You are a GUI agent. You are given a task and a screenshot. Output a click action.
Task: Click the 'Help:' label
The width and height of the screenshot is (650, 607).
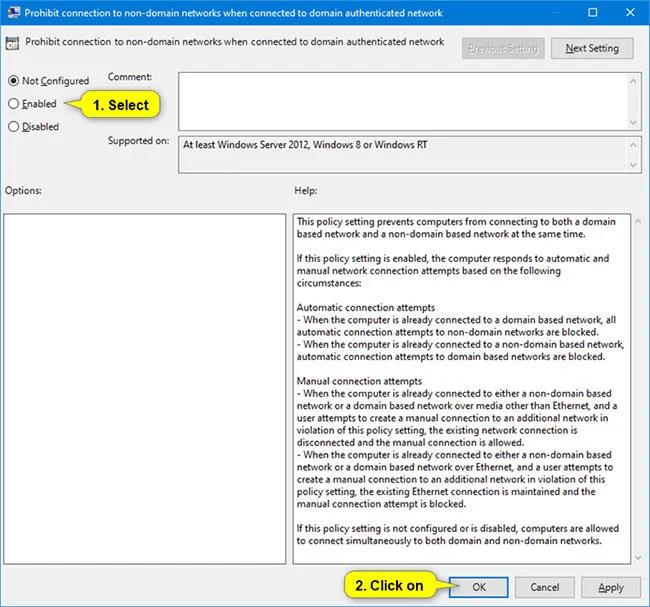click(x=306, y=190)
